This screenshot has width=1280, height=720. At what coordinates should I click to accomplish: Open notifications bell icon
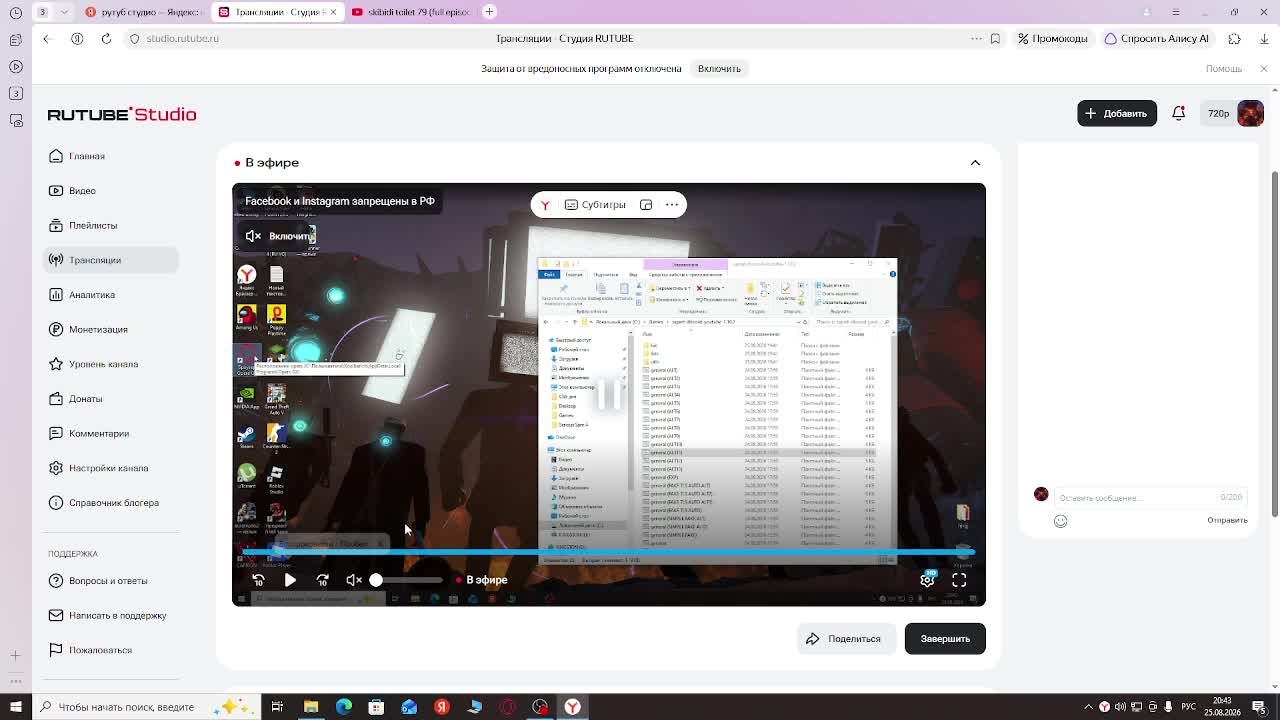tap(1178, 113)
